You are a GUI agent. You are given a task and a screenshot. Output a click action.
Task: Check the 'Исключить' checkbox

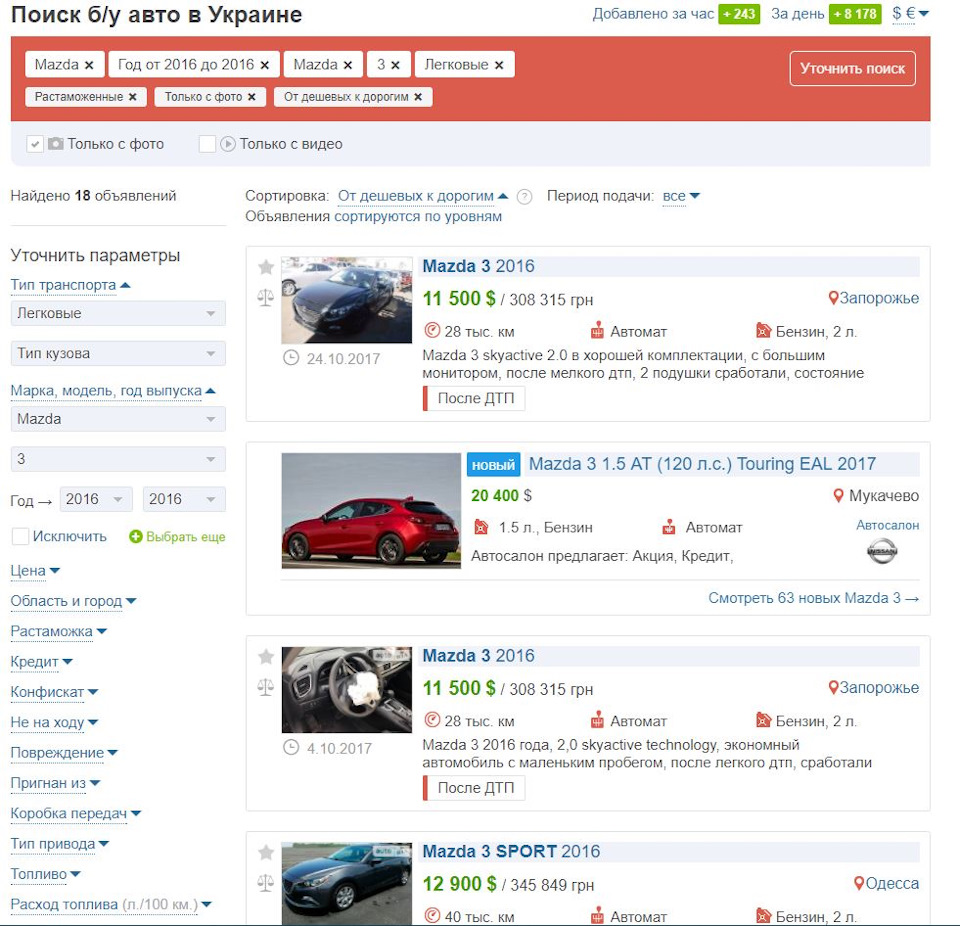[x=20, y=536]
